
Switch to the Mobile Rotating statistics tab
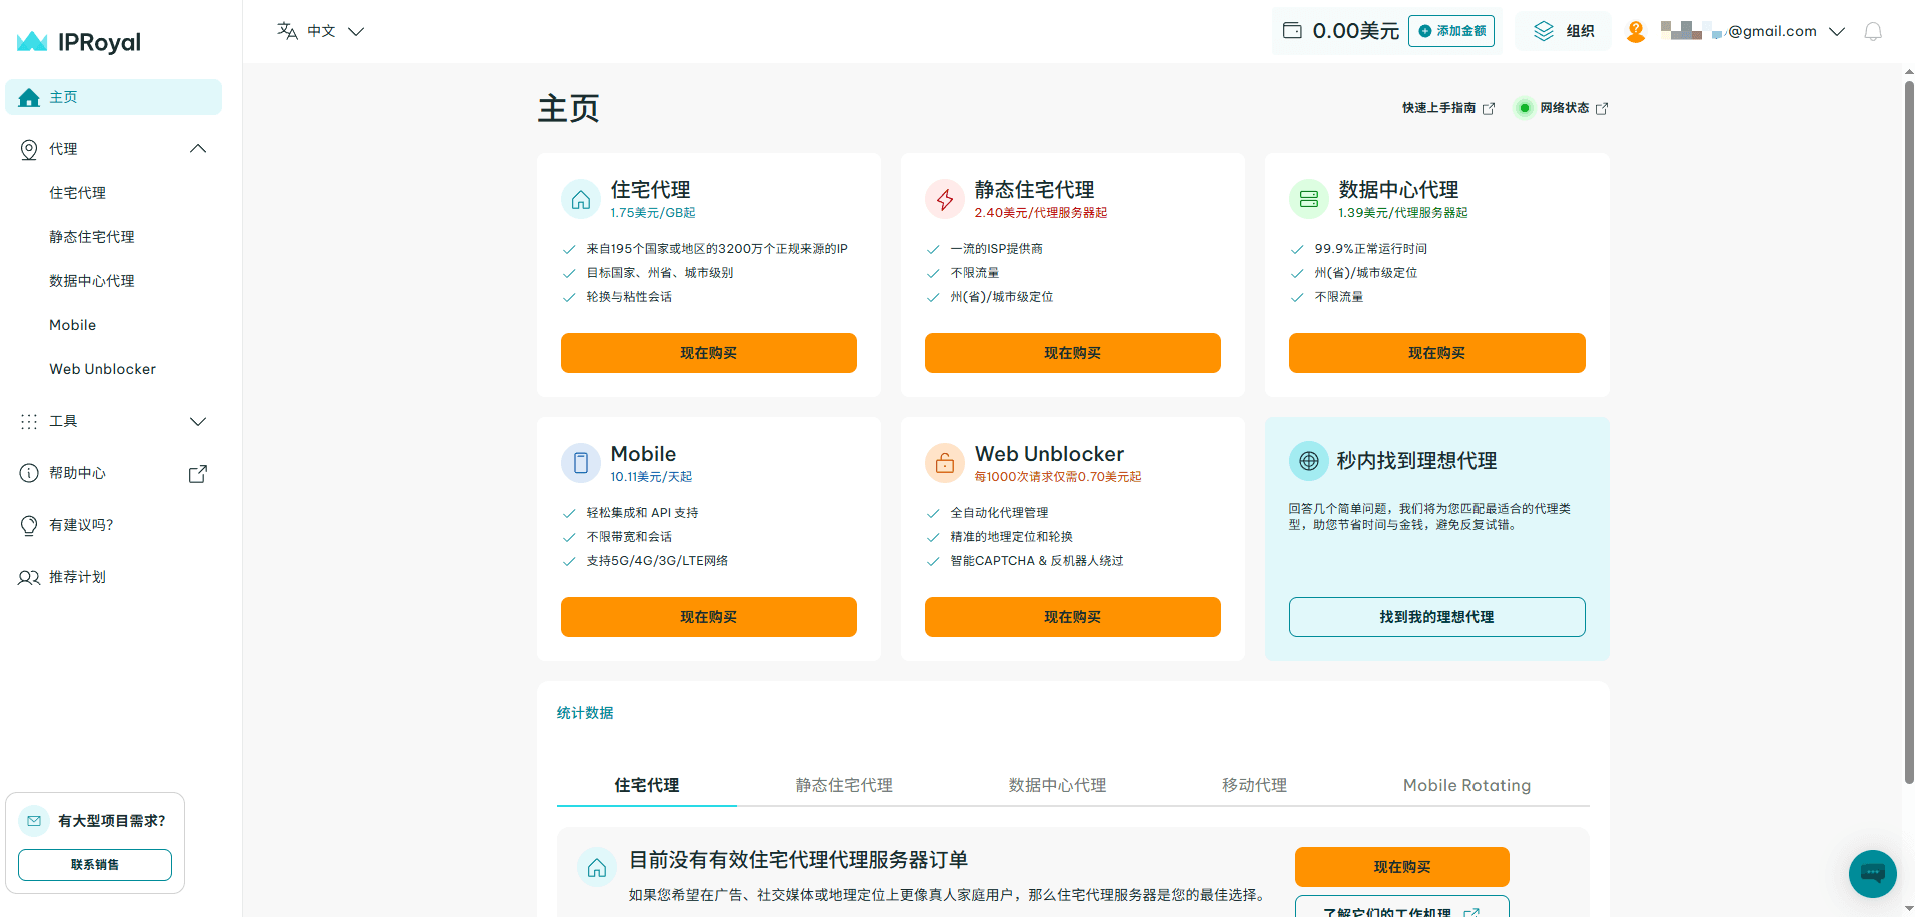pyautogui.click(x=1466, y=785)
